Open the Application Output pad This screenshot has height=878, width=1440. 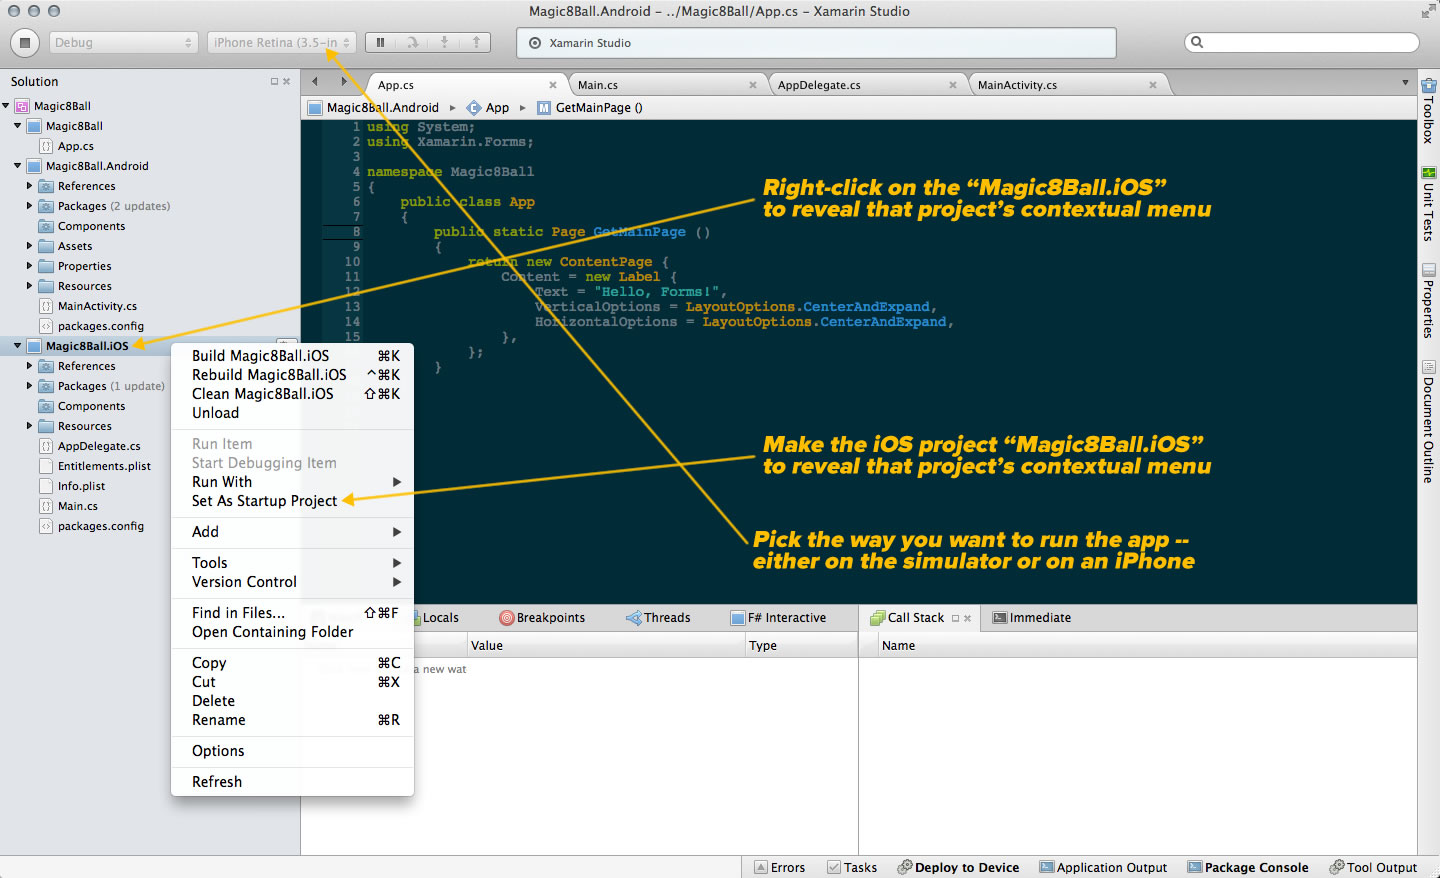pos(1103,867)
